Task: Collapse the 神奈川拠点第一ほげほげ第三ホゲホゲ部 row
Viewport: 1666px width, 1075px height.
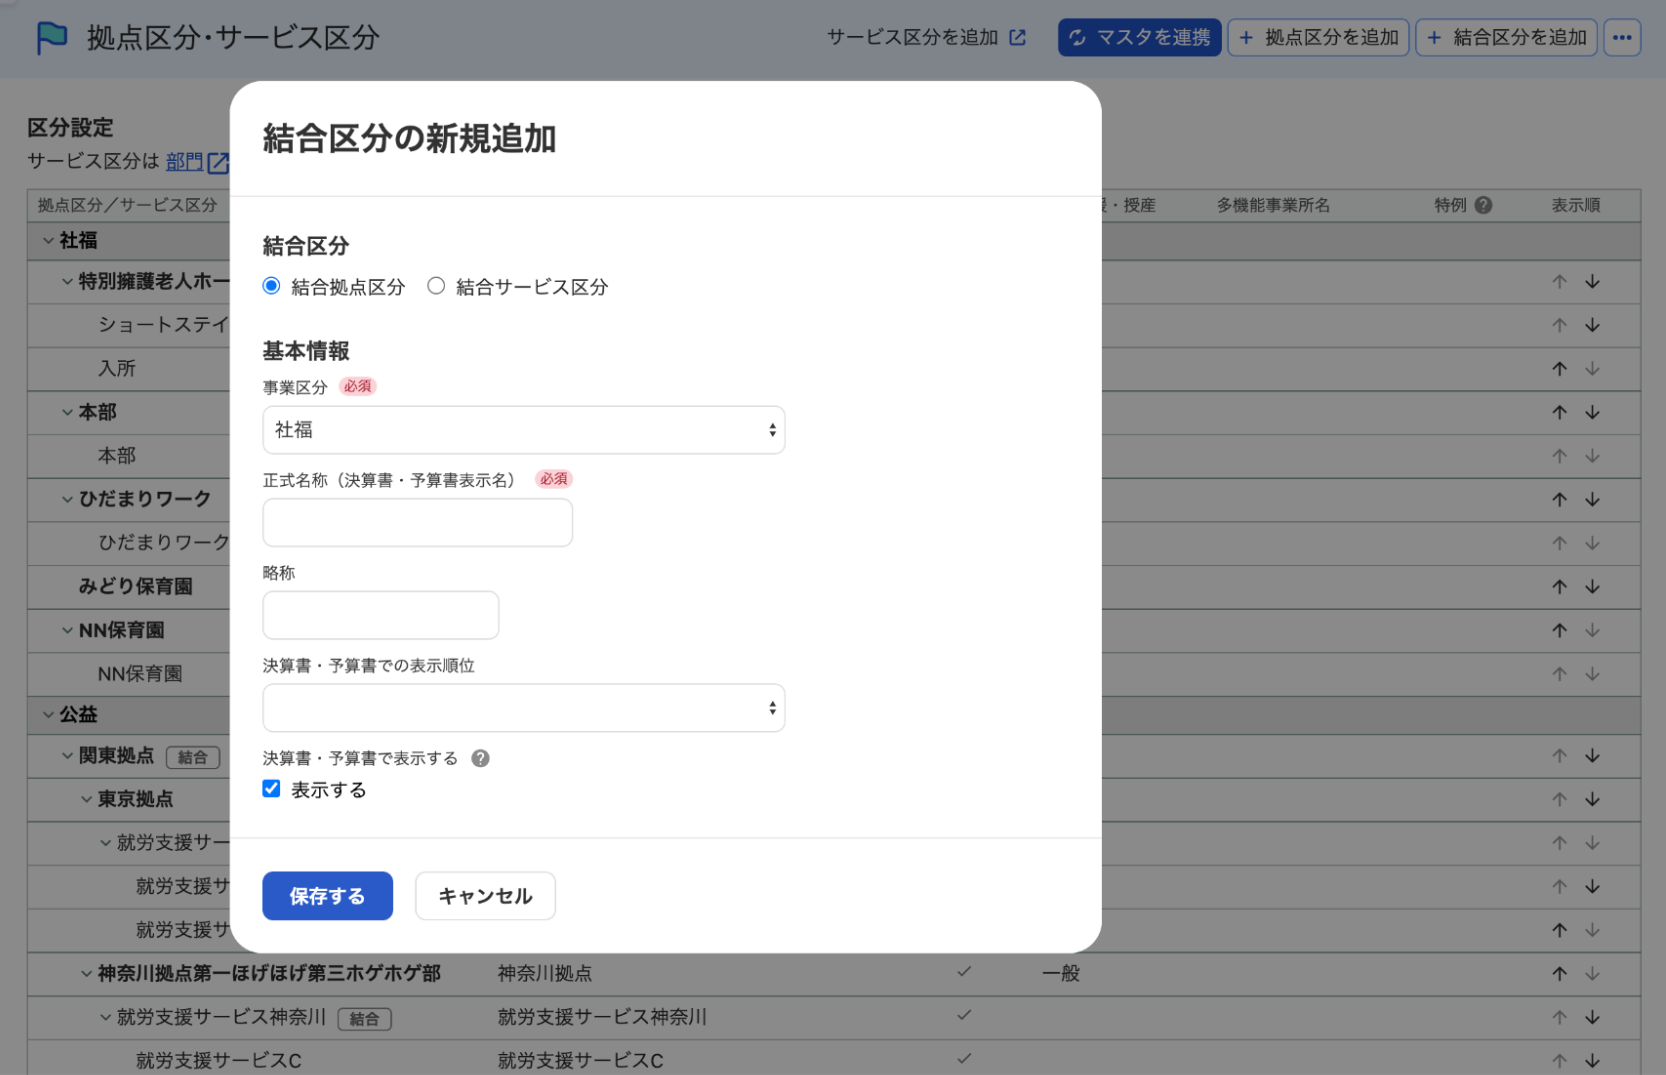Action: (86, 973)
